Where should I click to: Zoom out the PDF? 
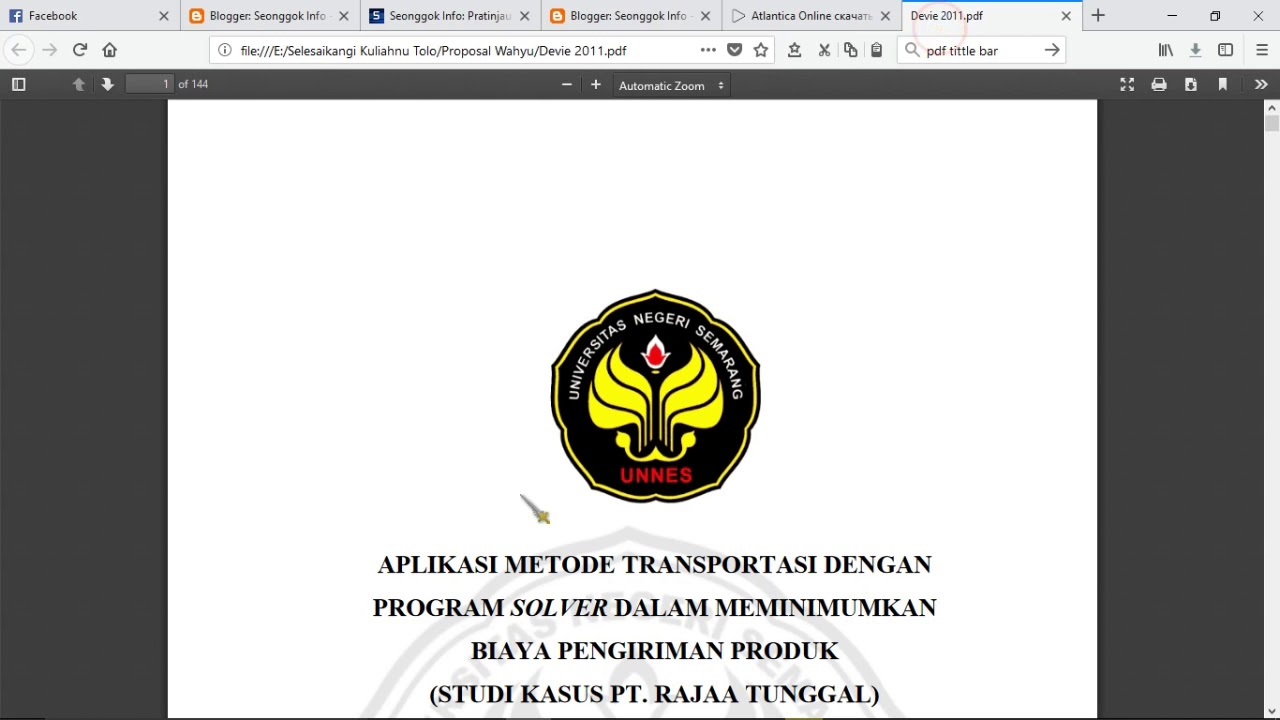pyautogui.click(x=567, y=85)
